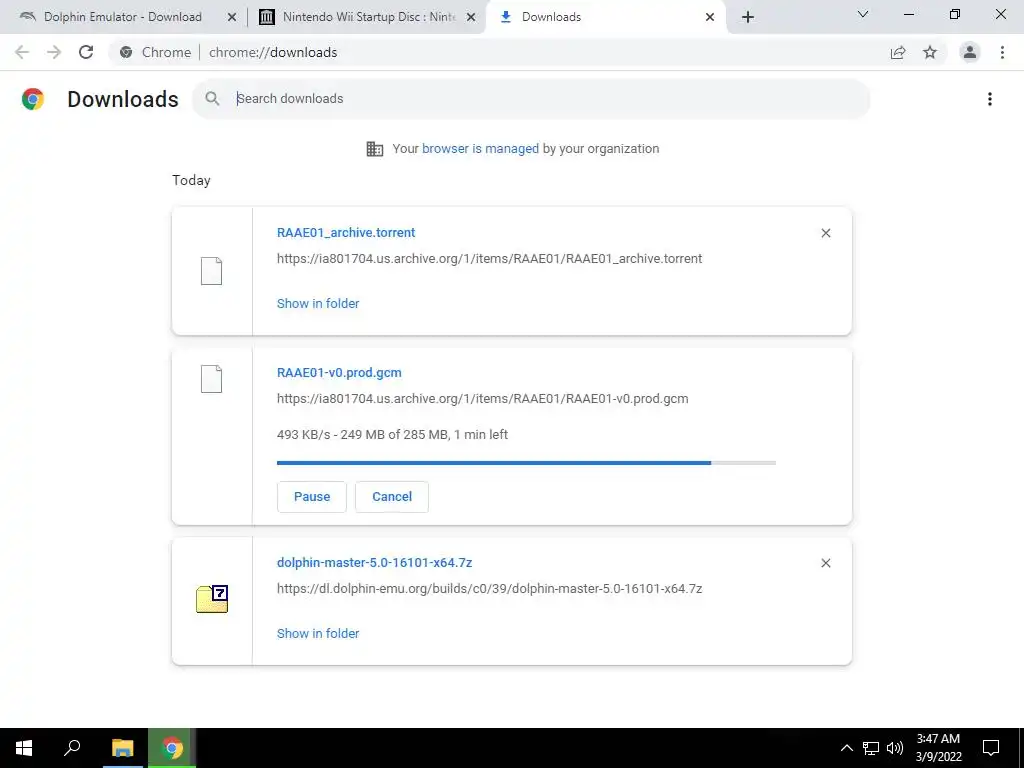Image resolution: width=1024 pixels, height=768 pixels.
Task: Open the Downloads page more actions menu
Action: pos(990,99)
